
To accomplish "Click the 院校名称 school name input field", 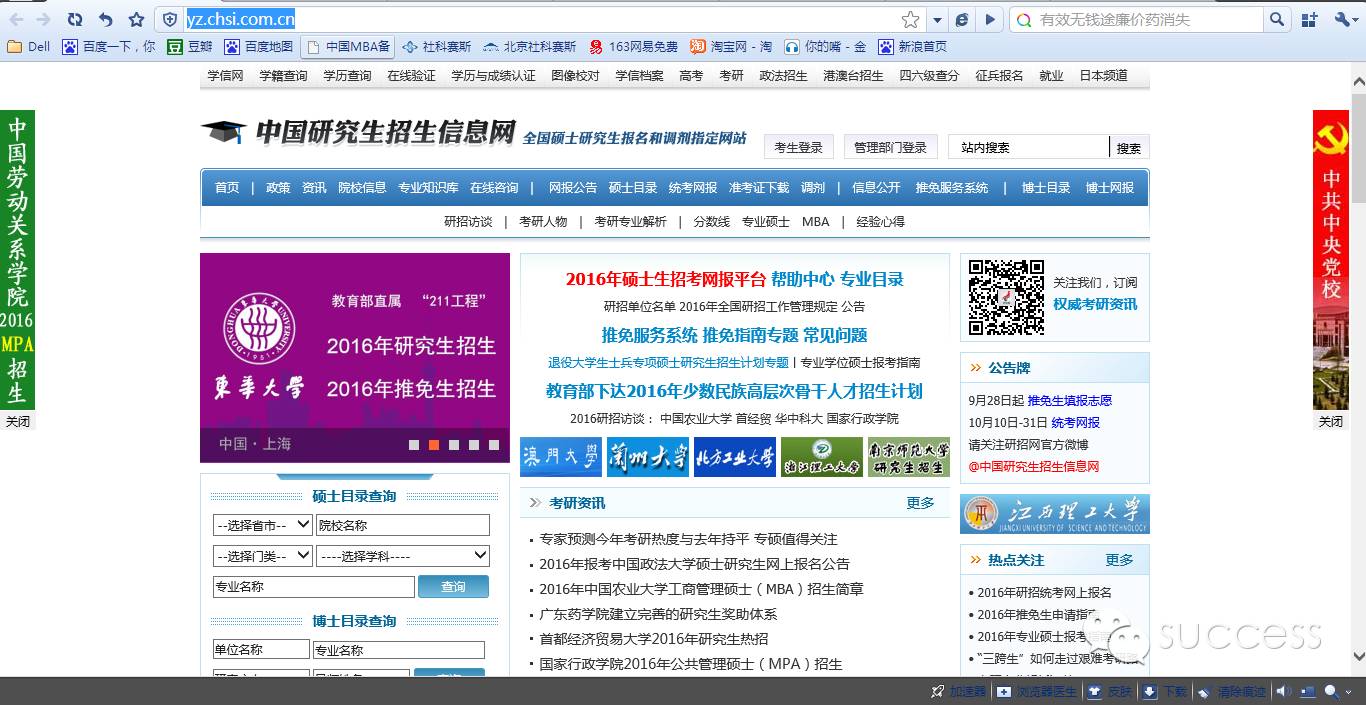I will [403, 525].
